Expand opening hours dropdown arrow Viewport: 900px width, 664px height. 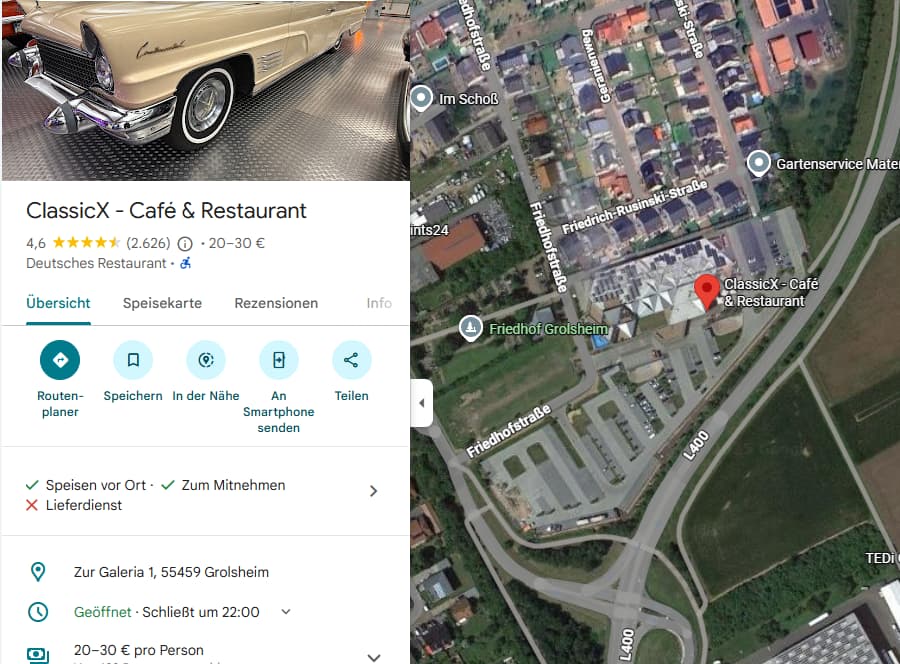click(x=286, y=612)
